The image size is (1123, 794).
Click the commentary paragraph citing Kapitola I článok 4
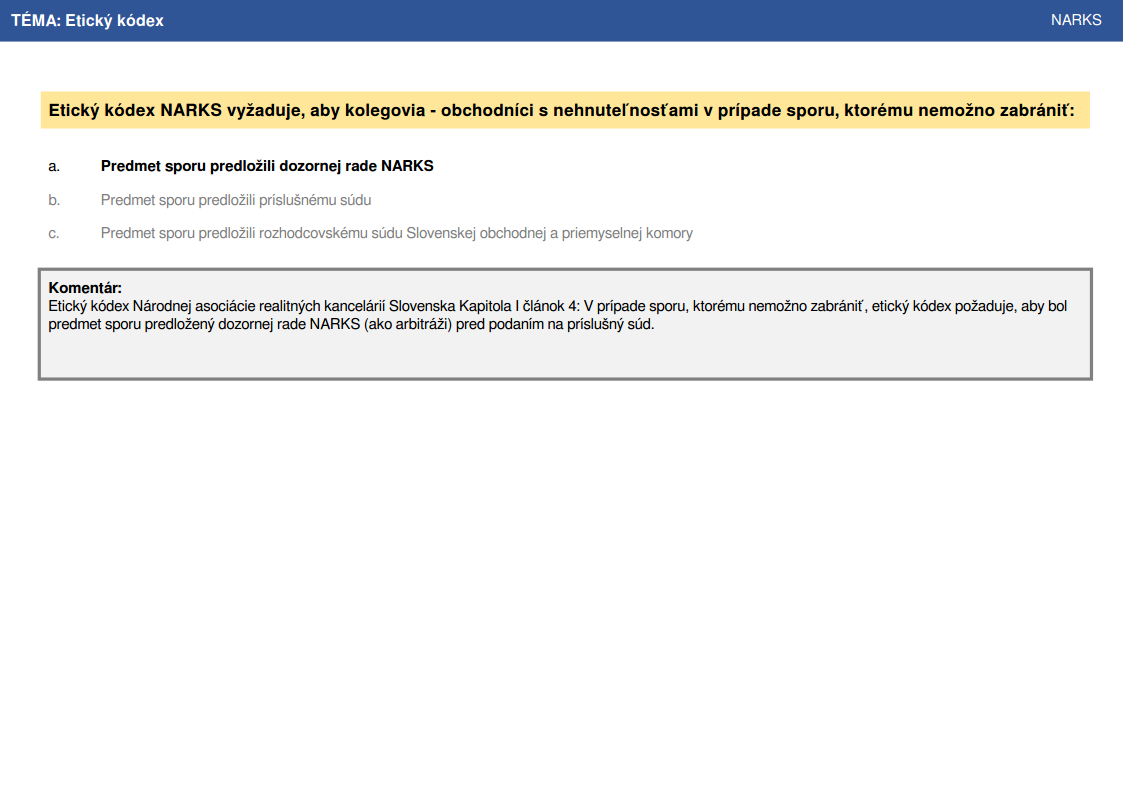(x=557, y=315)
